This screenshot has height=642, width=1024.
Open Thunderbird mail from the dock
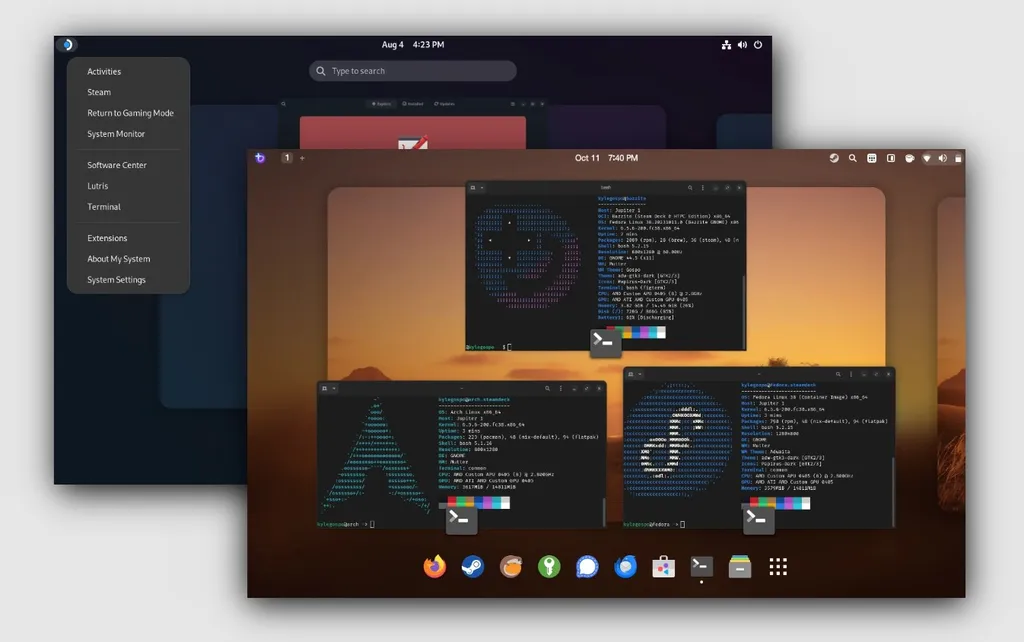pyautogui.click(x=625, y=567)
